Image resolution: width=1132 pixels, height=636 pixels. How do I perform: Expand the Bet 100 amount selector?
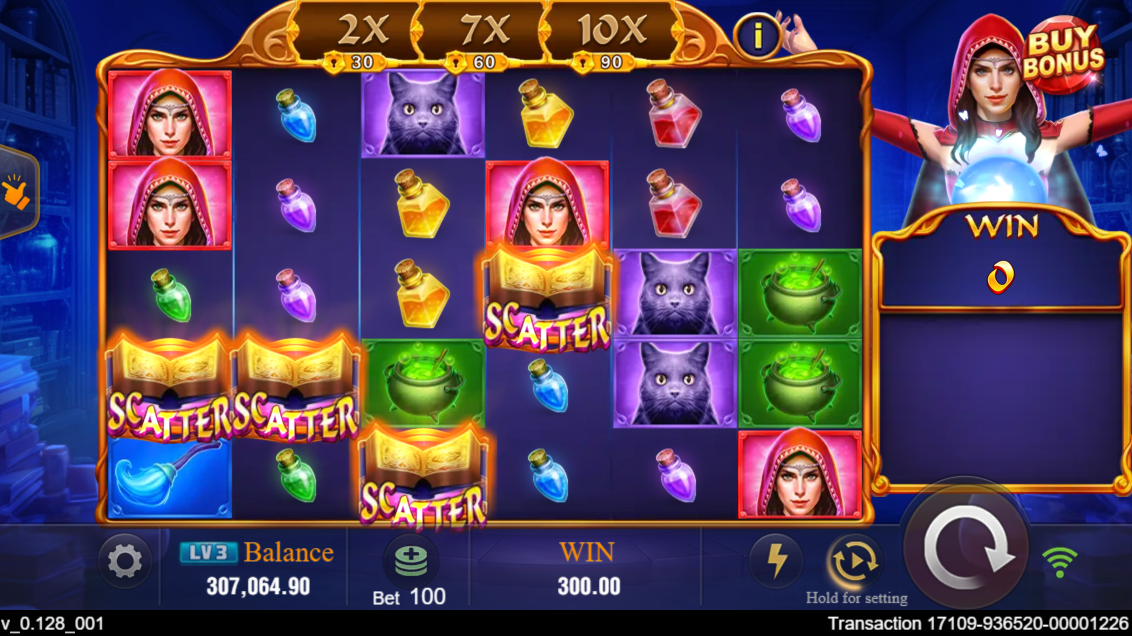tap(409, 597)
